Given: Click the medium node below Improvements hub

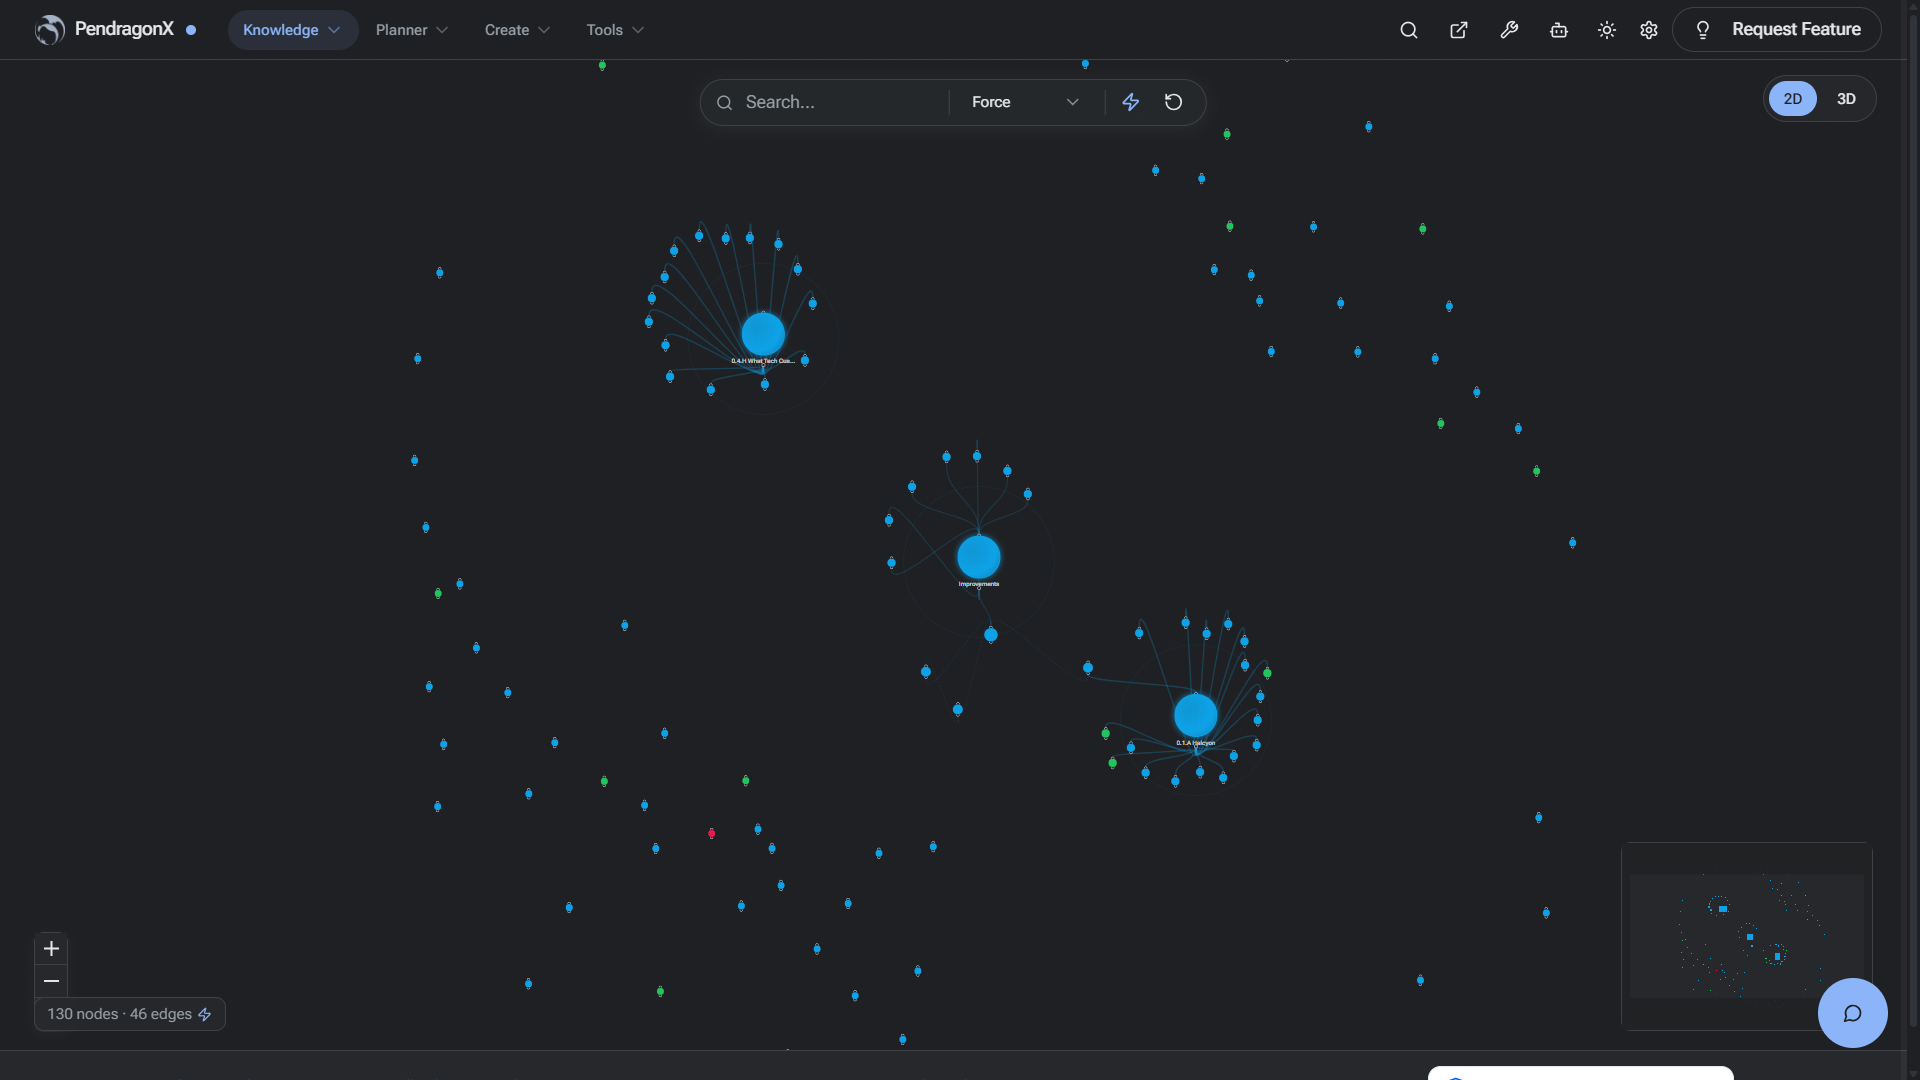Looking at the screenshot, I should click(990, 635).
